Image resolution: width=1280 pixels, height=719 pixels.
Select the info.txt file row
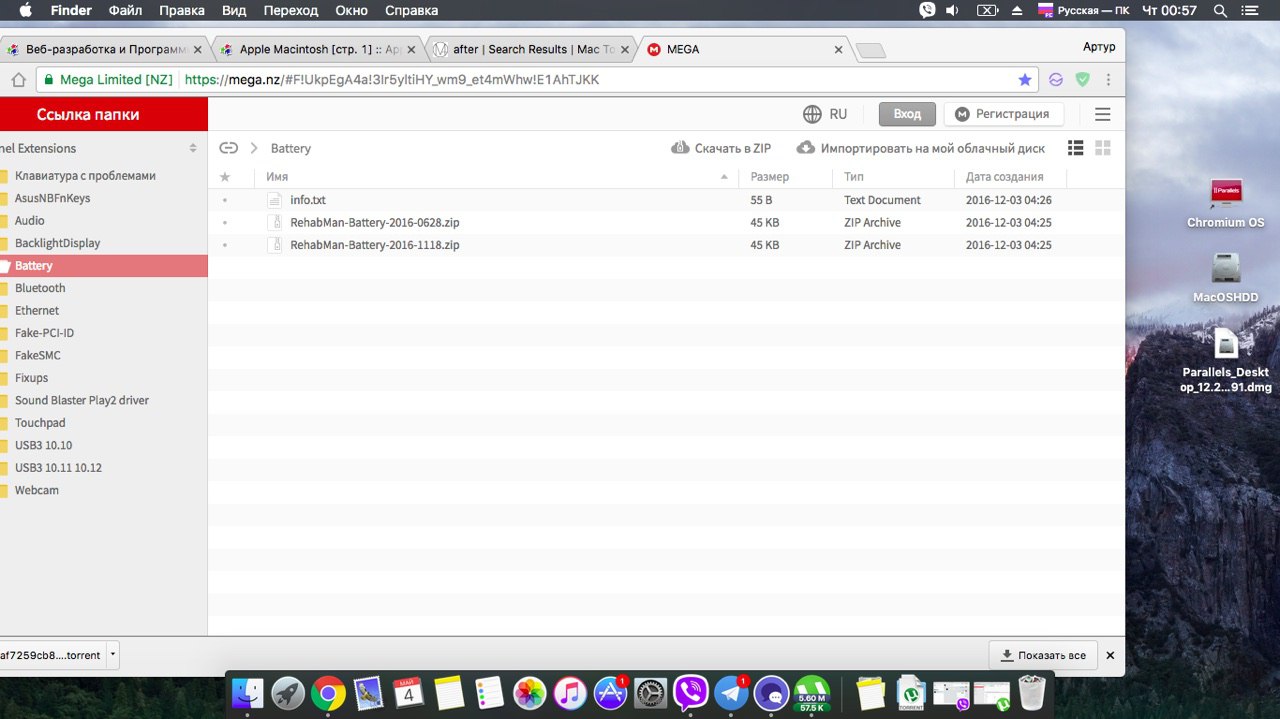coord(666,200)
